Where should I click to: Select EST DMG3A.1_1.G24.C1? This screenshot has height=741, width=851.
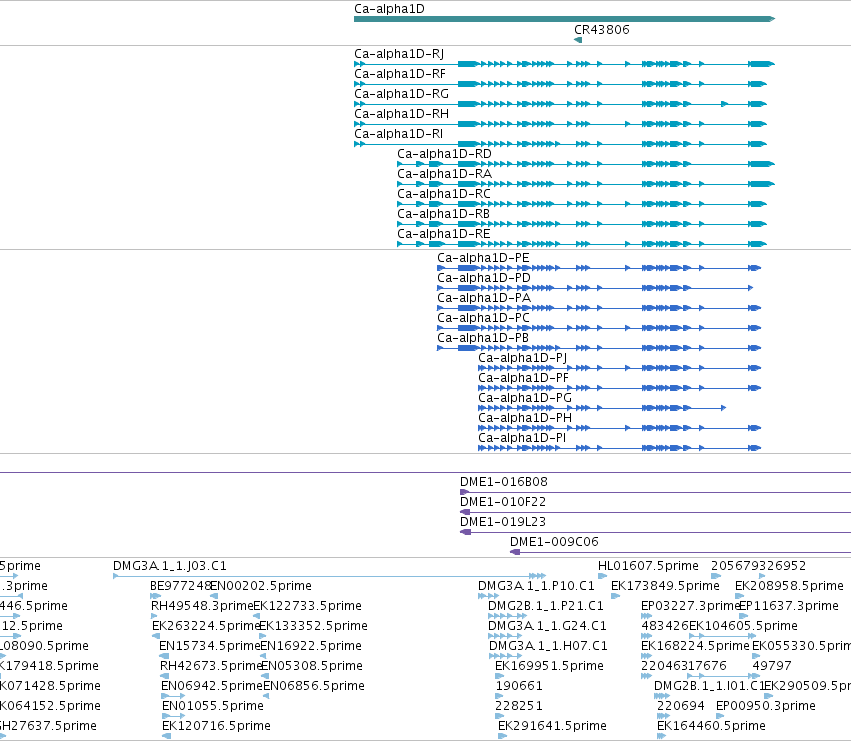[x=505, y=636]
